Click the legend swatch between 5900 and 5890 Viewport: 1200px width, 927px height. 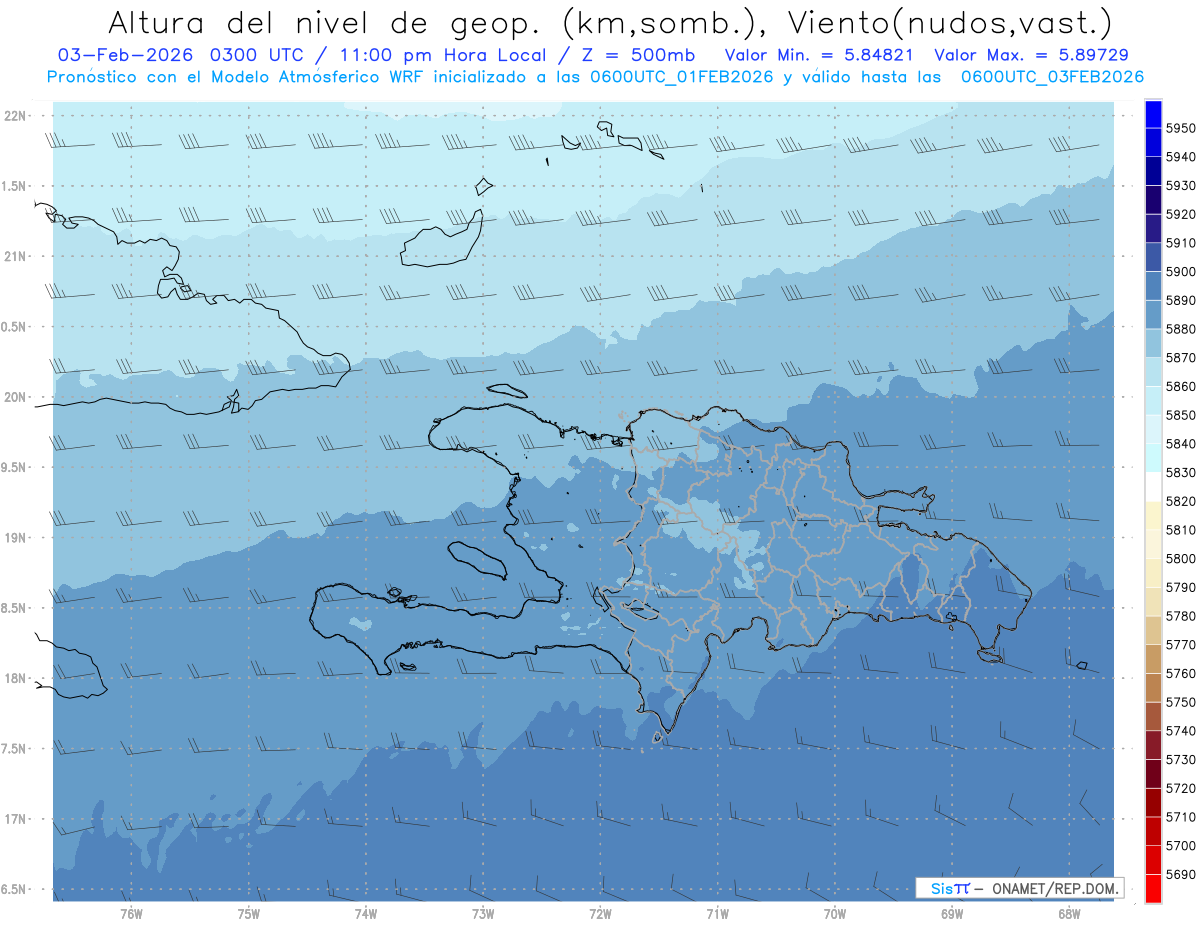click(x=1153, y=286)
